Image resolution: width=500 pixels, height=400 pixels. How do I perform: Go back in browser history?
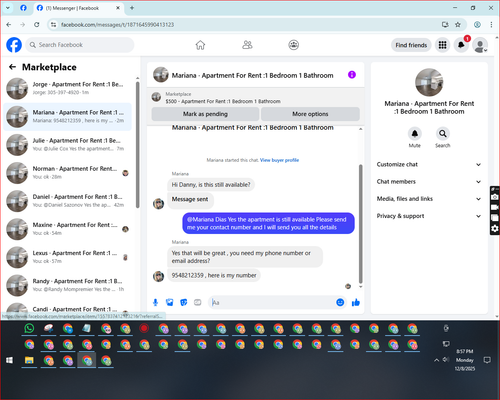point(9,24)
